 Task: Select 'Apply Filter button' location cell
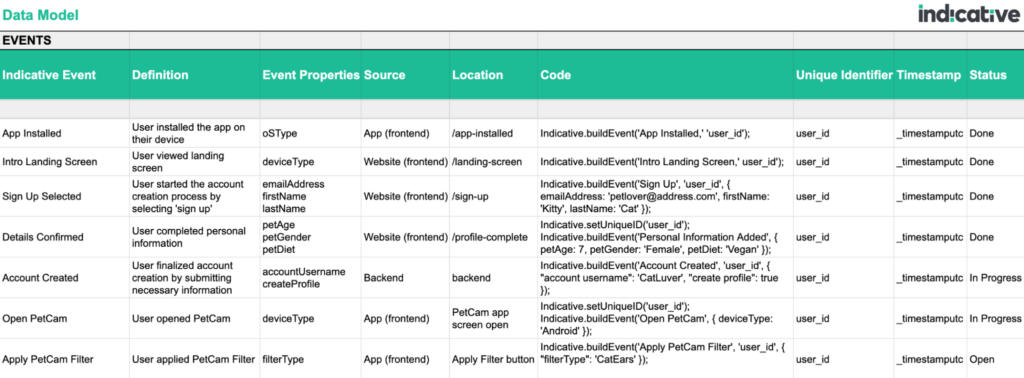point(492,359)
